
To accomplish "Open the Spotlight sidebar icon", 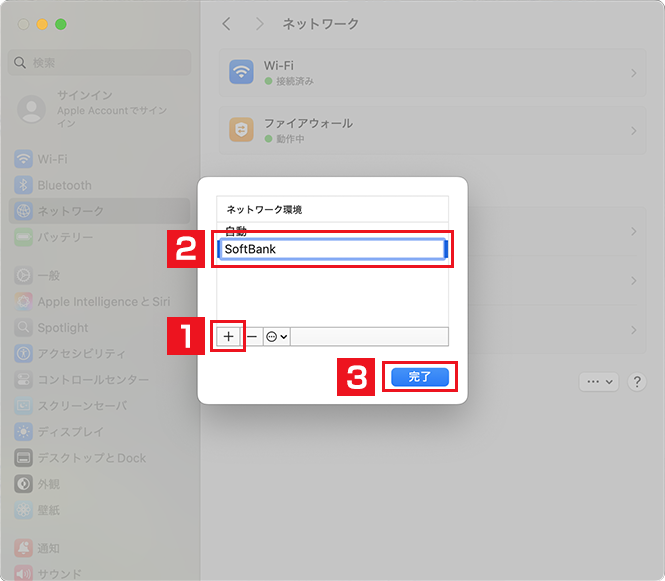I will pos(23,327).
